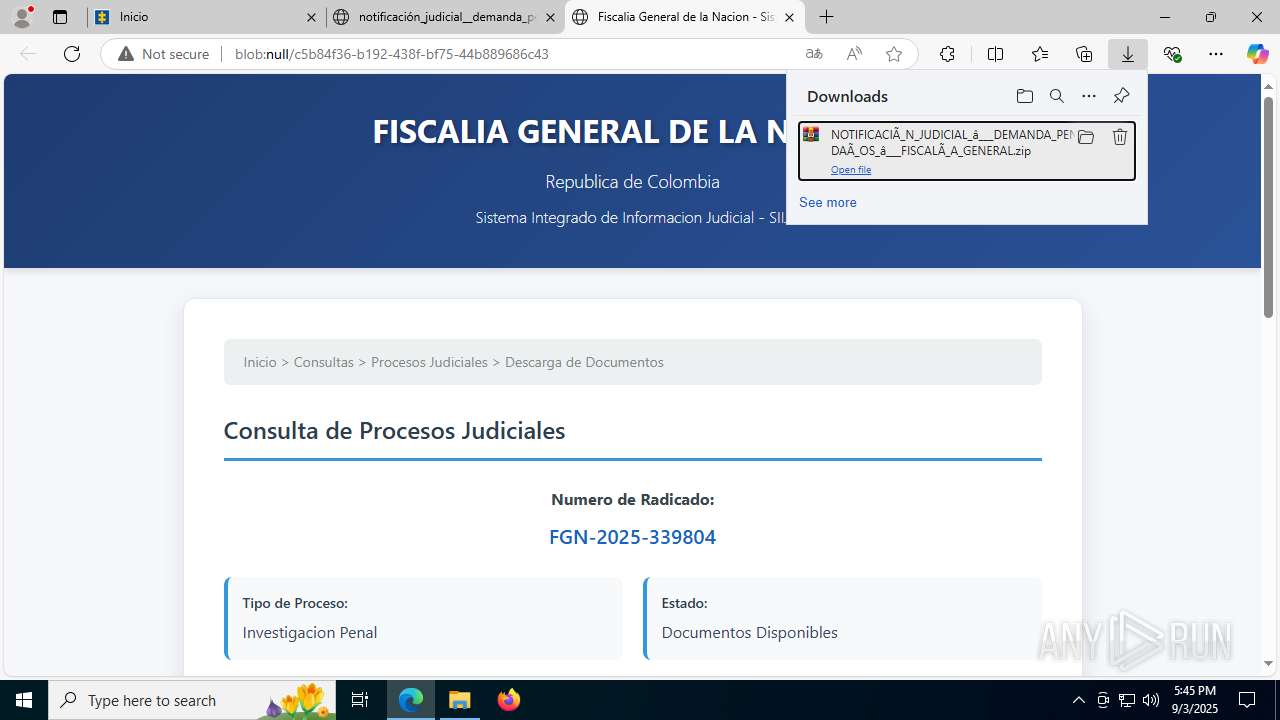The image size is (1280, 720).
Task: Toggle split screen view
Action: (995, 54)
